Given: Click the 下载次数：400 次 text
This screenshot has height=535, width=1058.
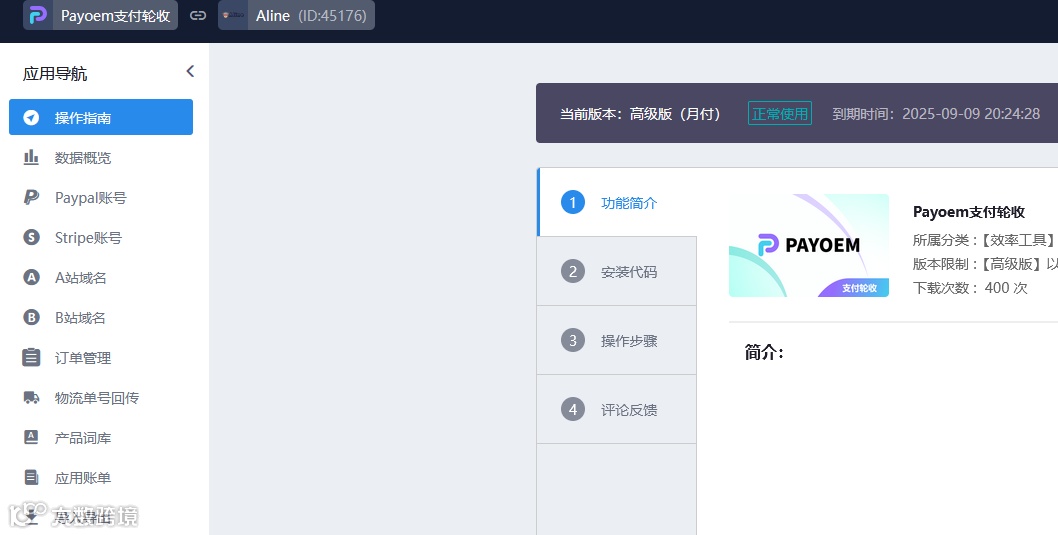Looking at the screenshot, I should pos(970,288).
